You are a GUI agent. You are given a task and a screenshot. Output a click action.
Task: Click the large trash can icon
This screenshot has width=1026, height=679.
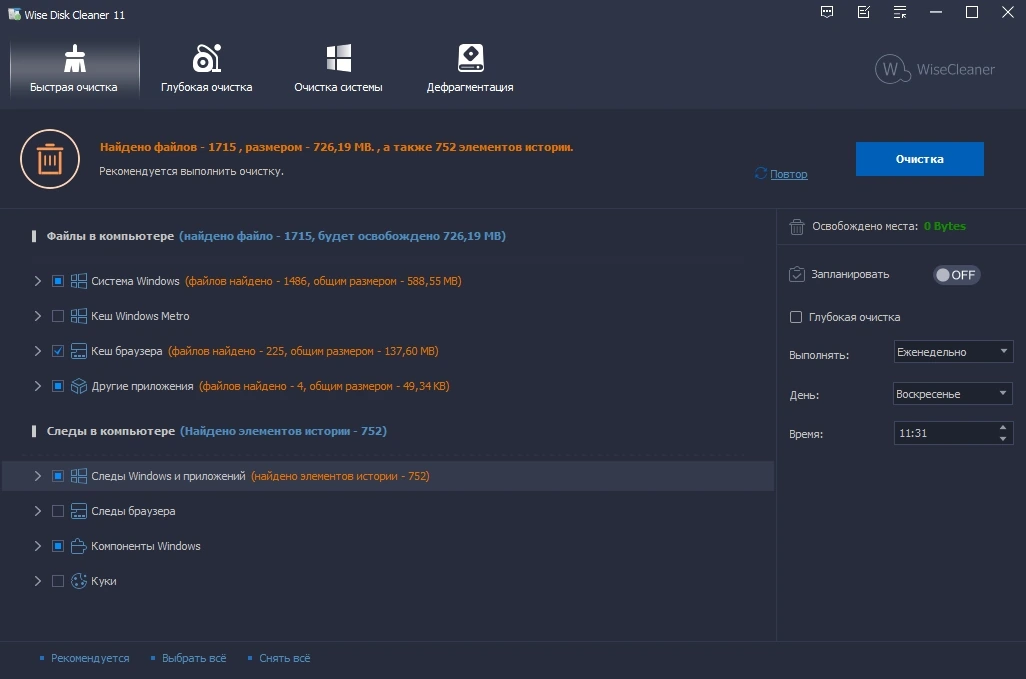pyautogui.click(x=50, y=159)
